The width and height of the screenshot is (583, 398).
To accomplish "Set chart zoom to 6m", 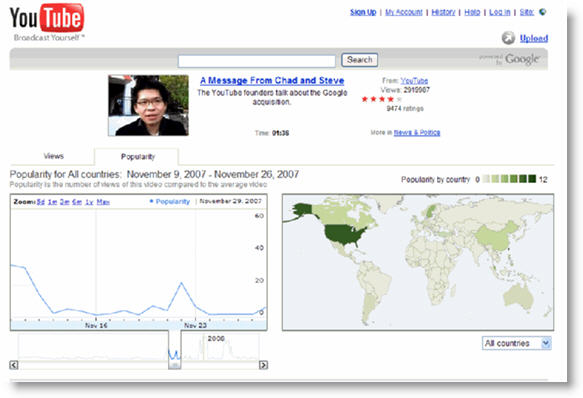I will click(77, 202).
